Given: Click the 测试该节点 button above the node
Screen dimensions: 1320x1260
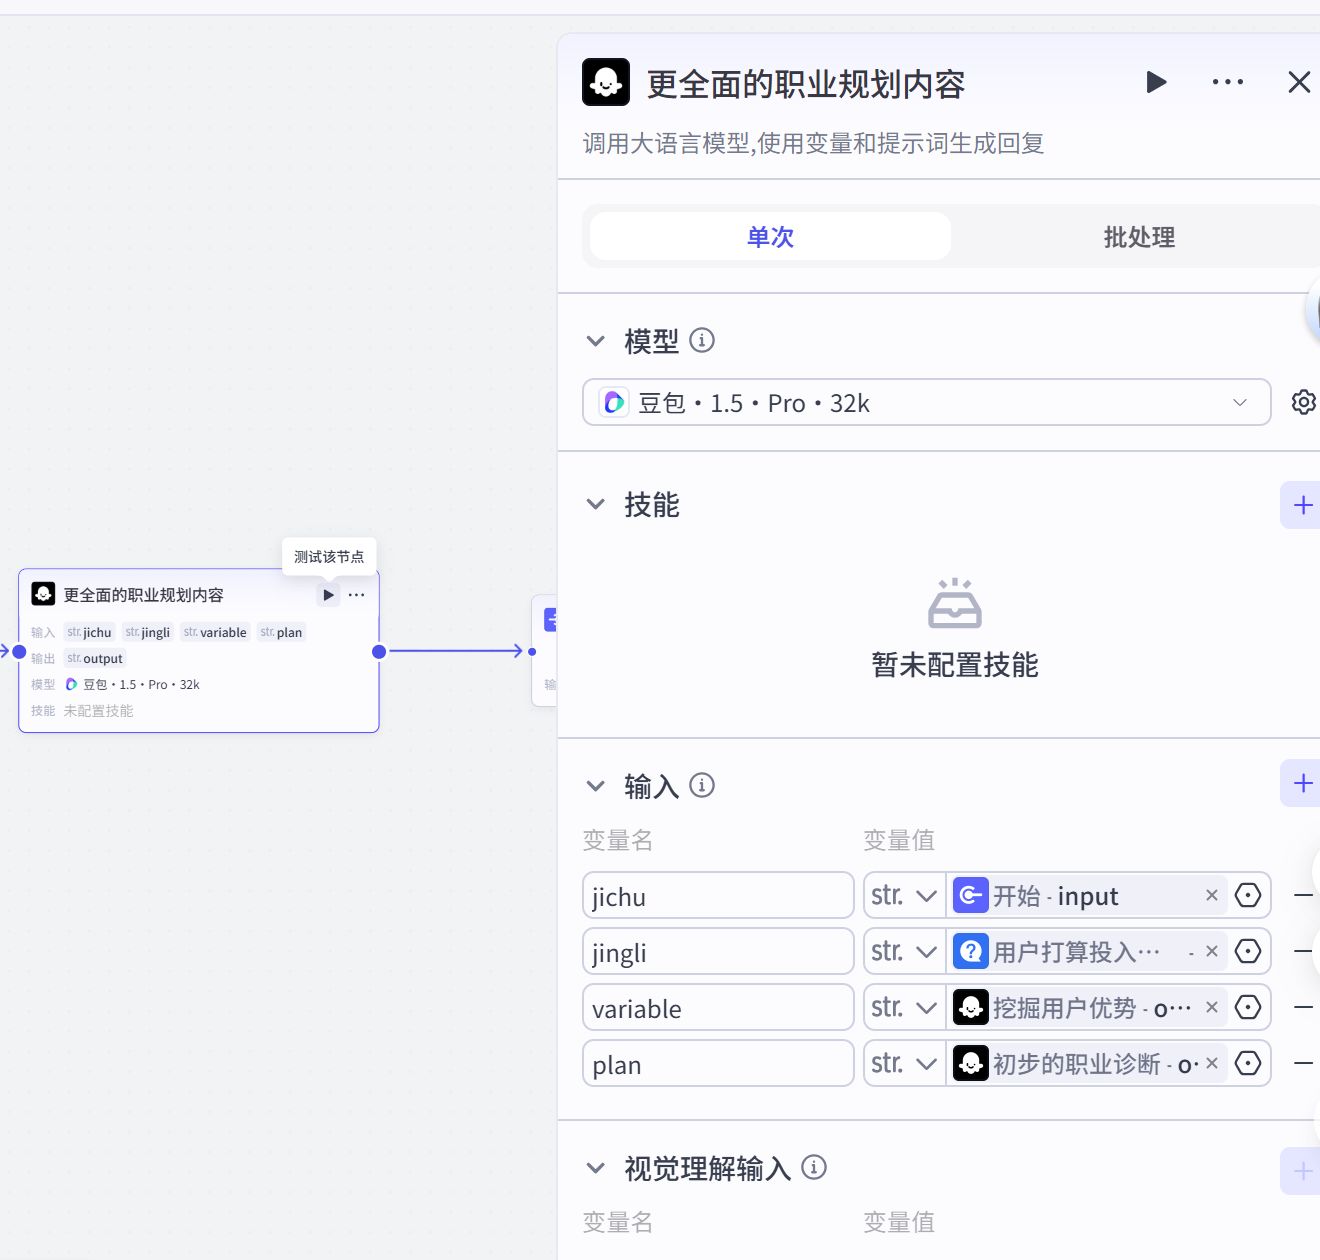Looking at the screenshot, I should pos(330,556).
